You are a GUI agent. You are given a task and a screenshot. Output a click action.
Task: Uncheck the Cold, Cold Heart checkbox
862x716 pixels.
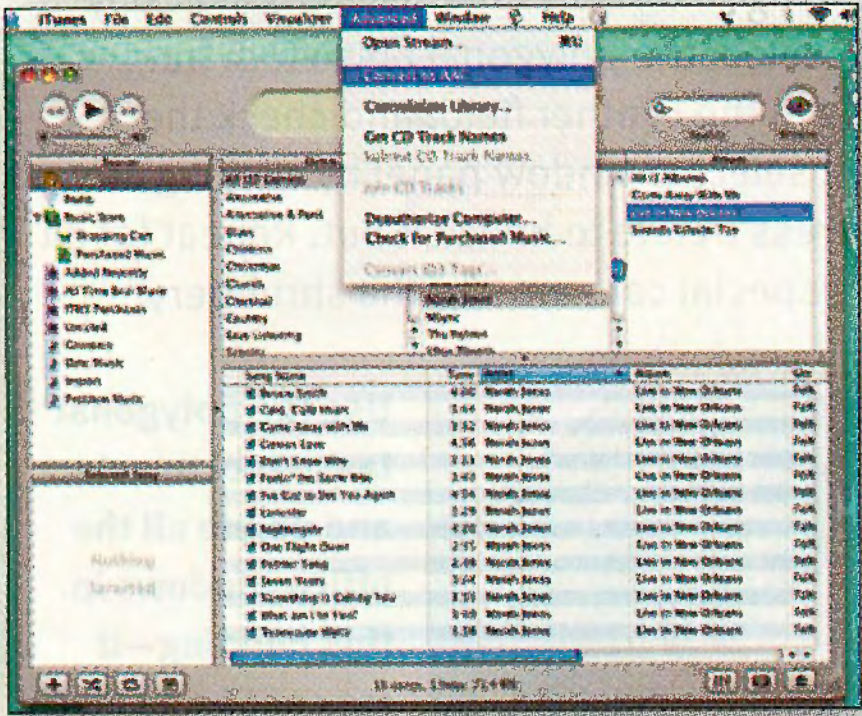[251, 410]
